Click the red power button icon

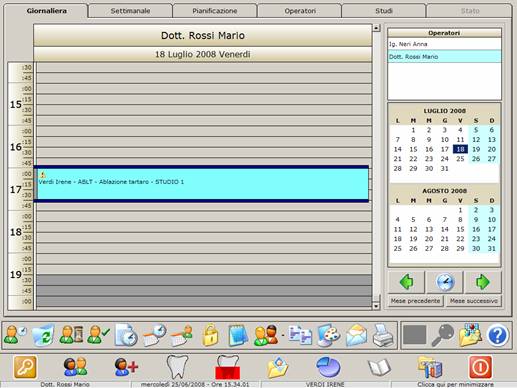tap(480, 367)
